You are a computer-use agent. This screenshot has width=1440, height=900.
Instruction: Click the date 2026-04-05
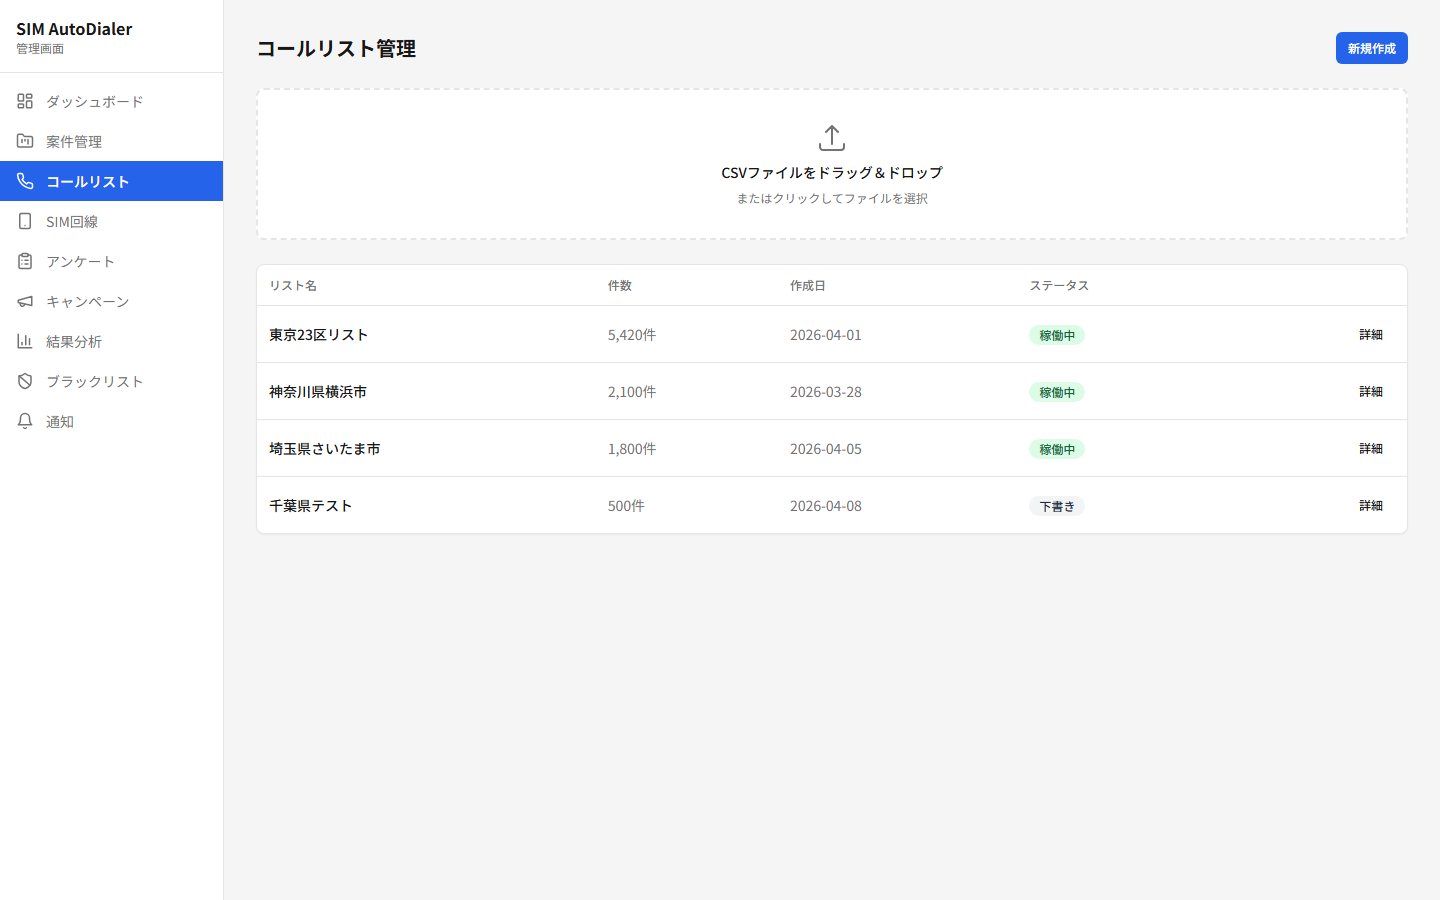tap(826, 449)
